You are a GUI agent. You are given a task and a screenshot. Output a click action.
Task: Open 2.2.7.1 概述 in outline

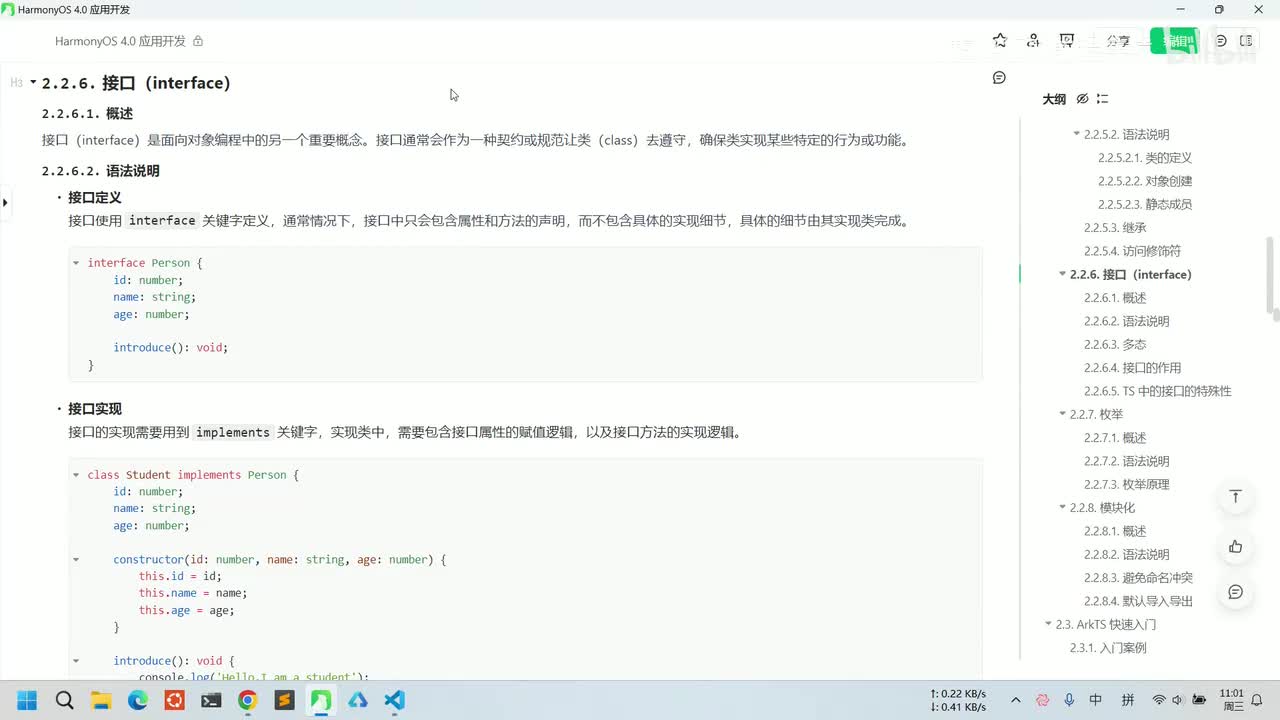point(1115,438)
